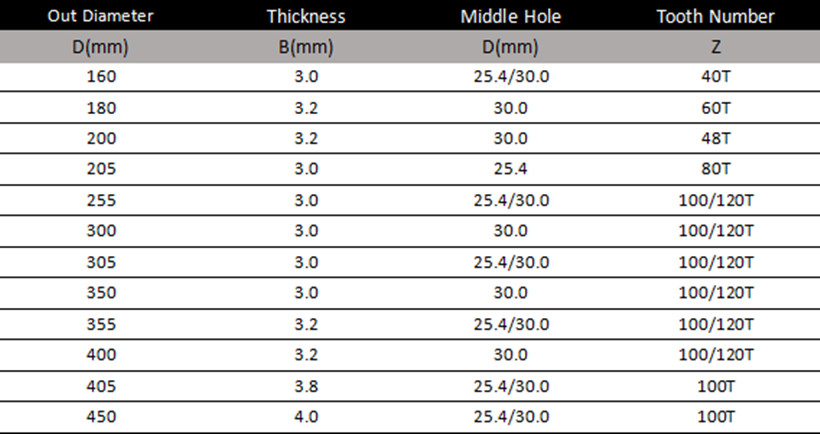Select the 80T tooth number cell

click(x=715, y=169)
